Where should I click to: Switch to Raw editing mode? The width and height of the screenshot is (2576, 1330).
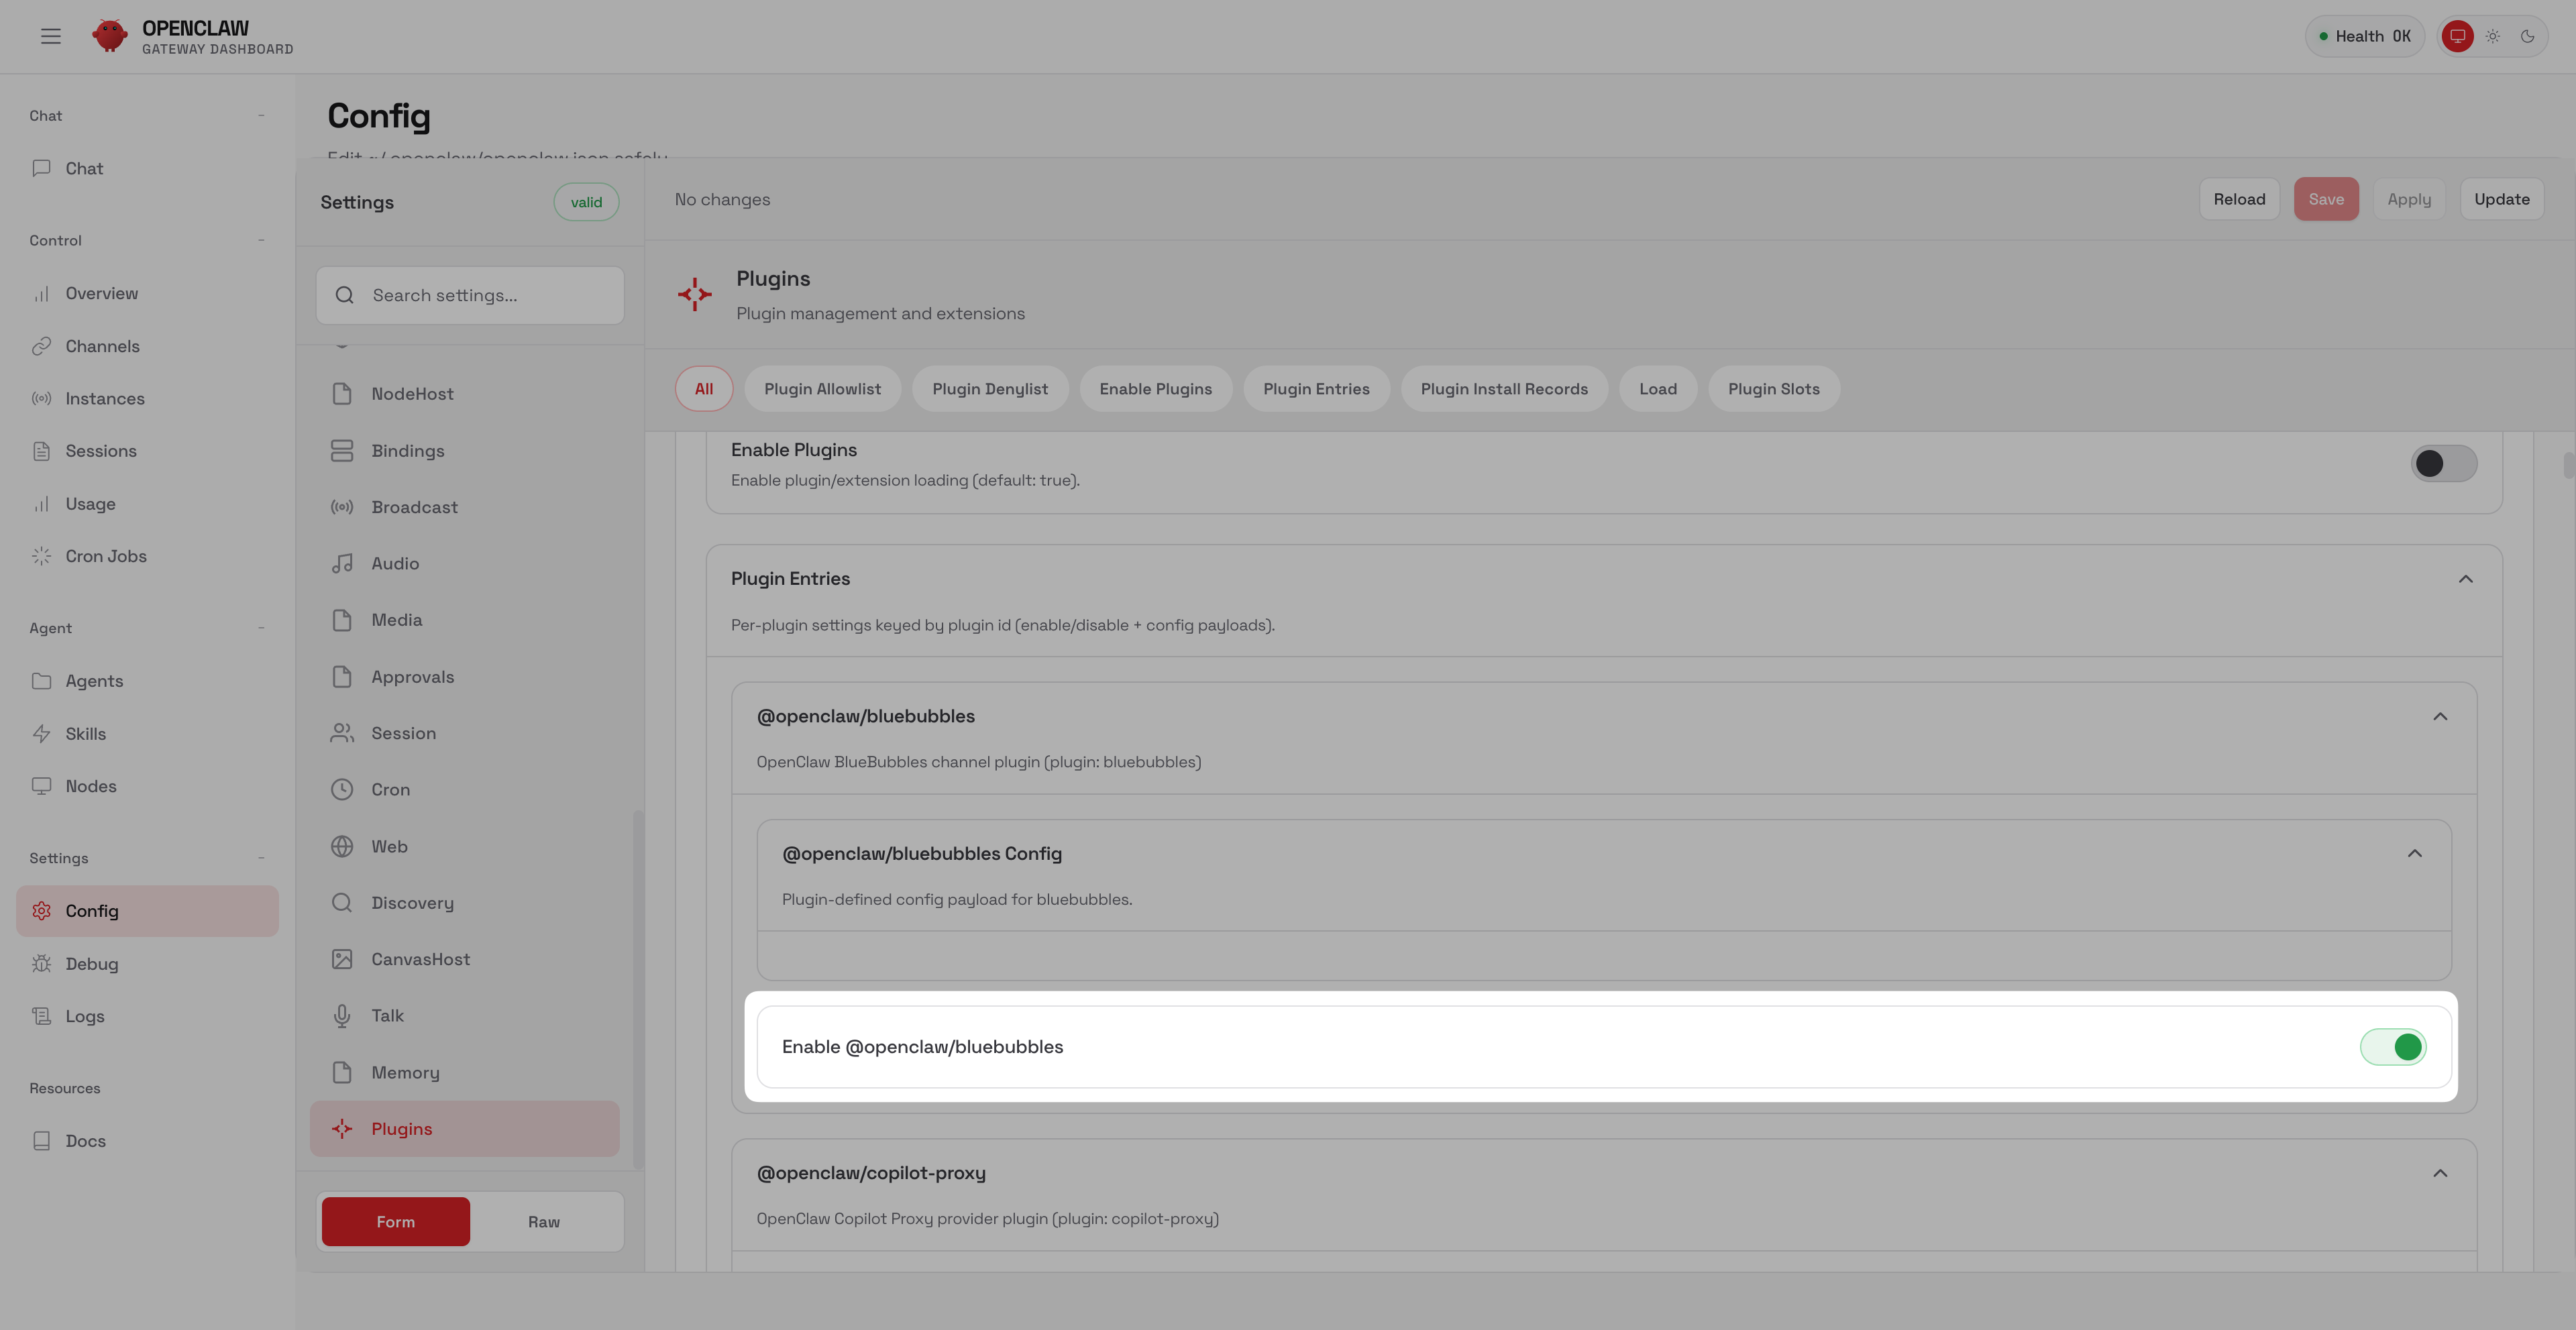543,1221
